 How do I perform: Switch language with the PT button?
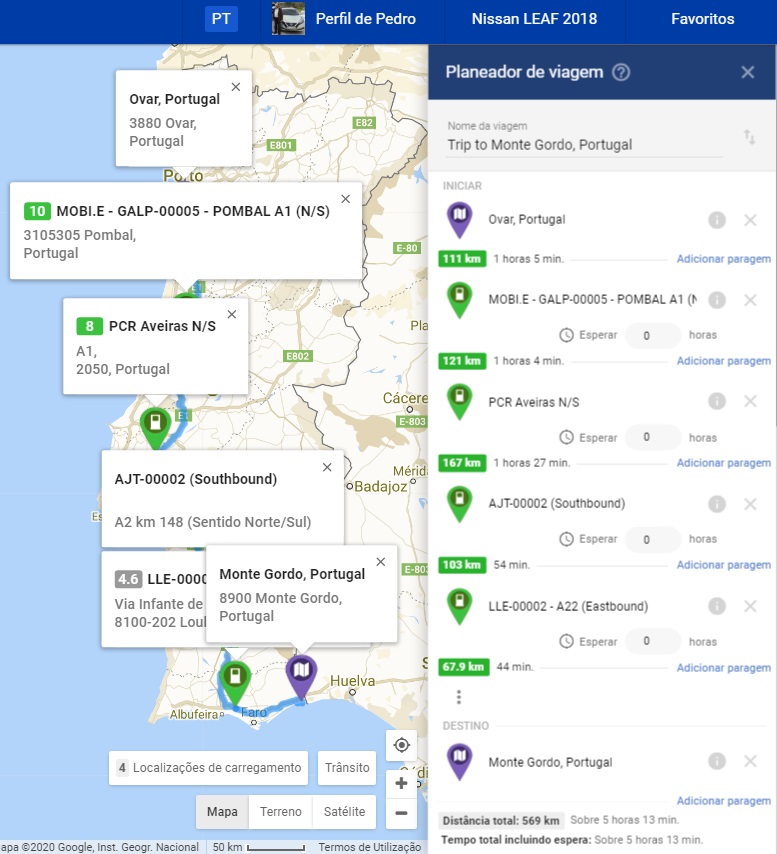click(221, 19)
